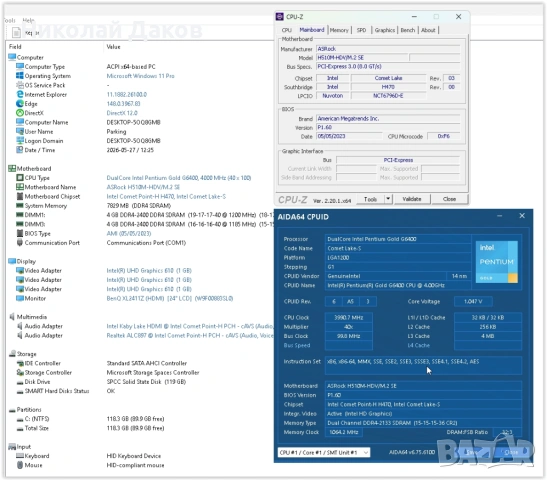This screenshot has width=547, height=480.
Task: Click the Storage category icon
Action: point(12,354)
